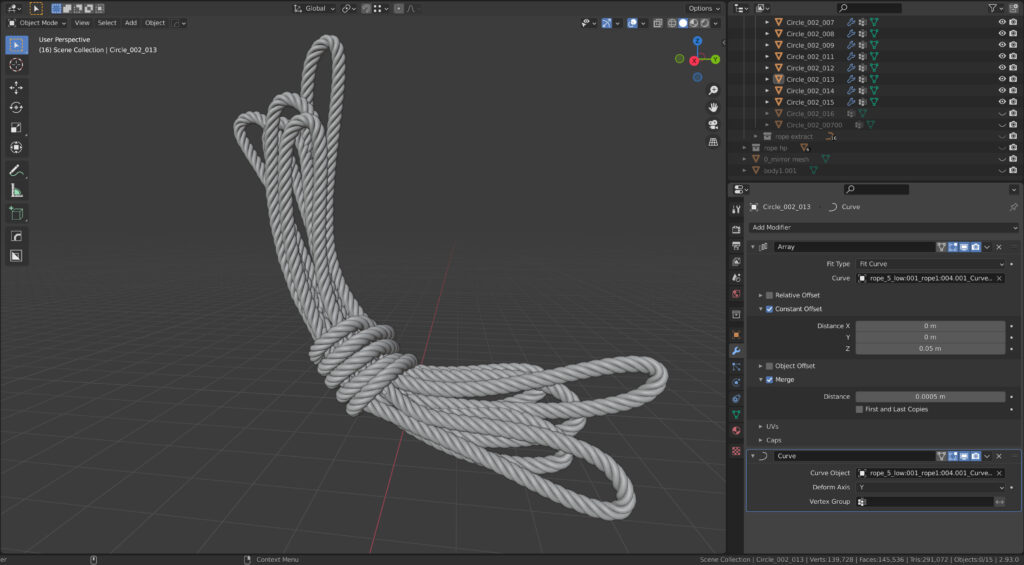Viewport: 1024px width, 565px height.
Task: Open the Deform Axis dropdown
Action: [x=930, y=487]
